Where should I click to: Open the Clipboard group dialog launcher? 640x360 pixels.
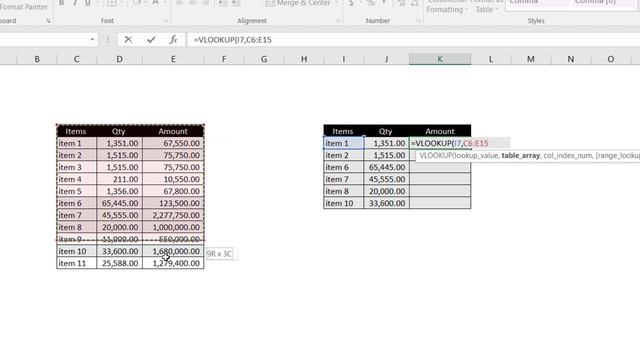point(48,21)
